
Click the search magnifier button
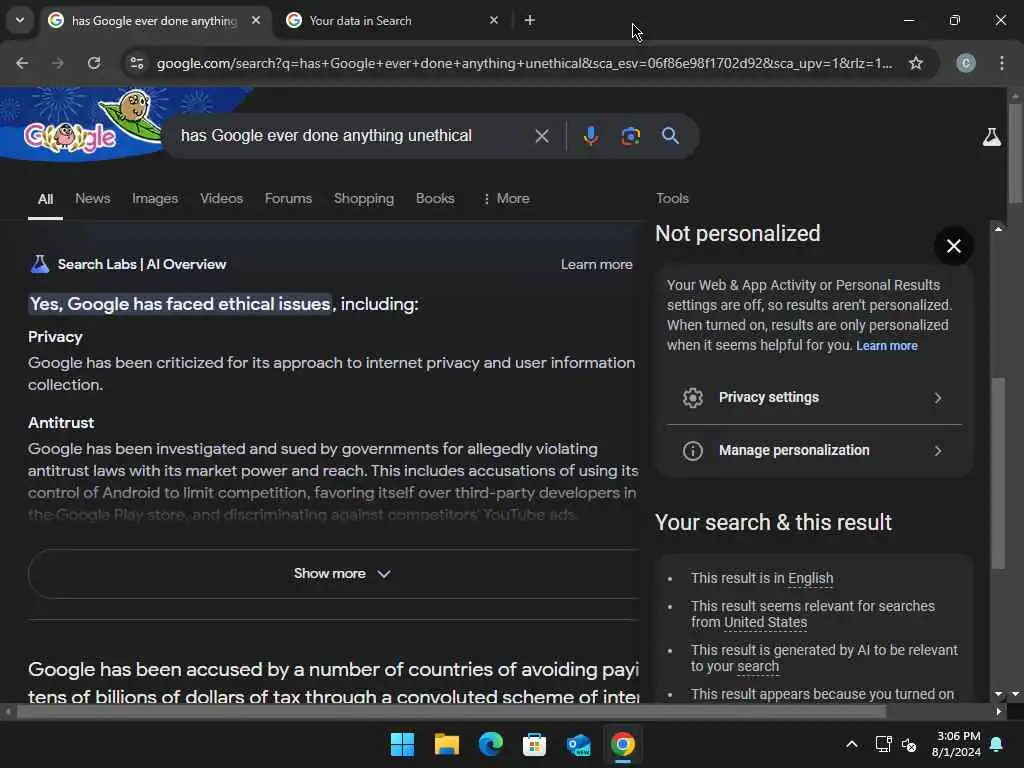[x=670, y=136]
